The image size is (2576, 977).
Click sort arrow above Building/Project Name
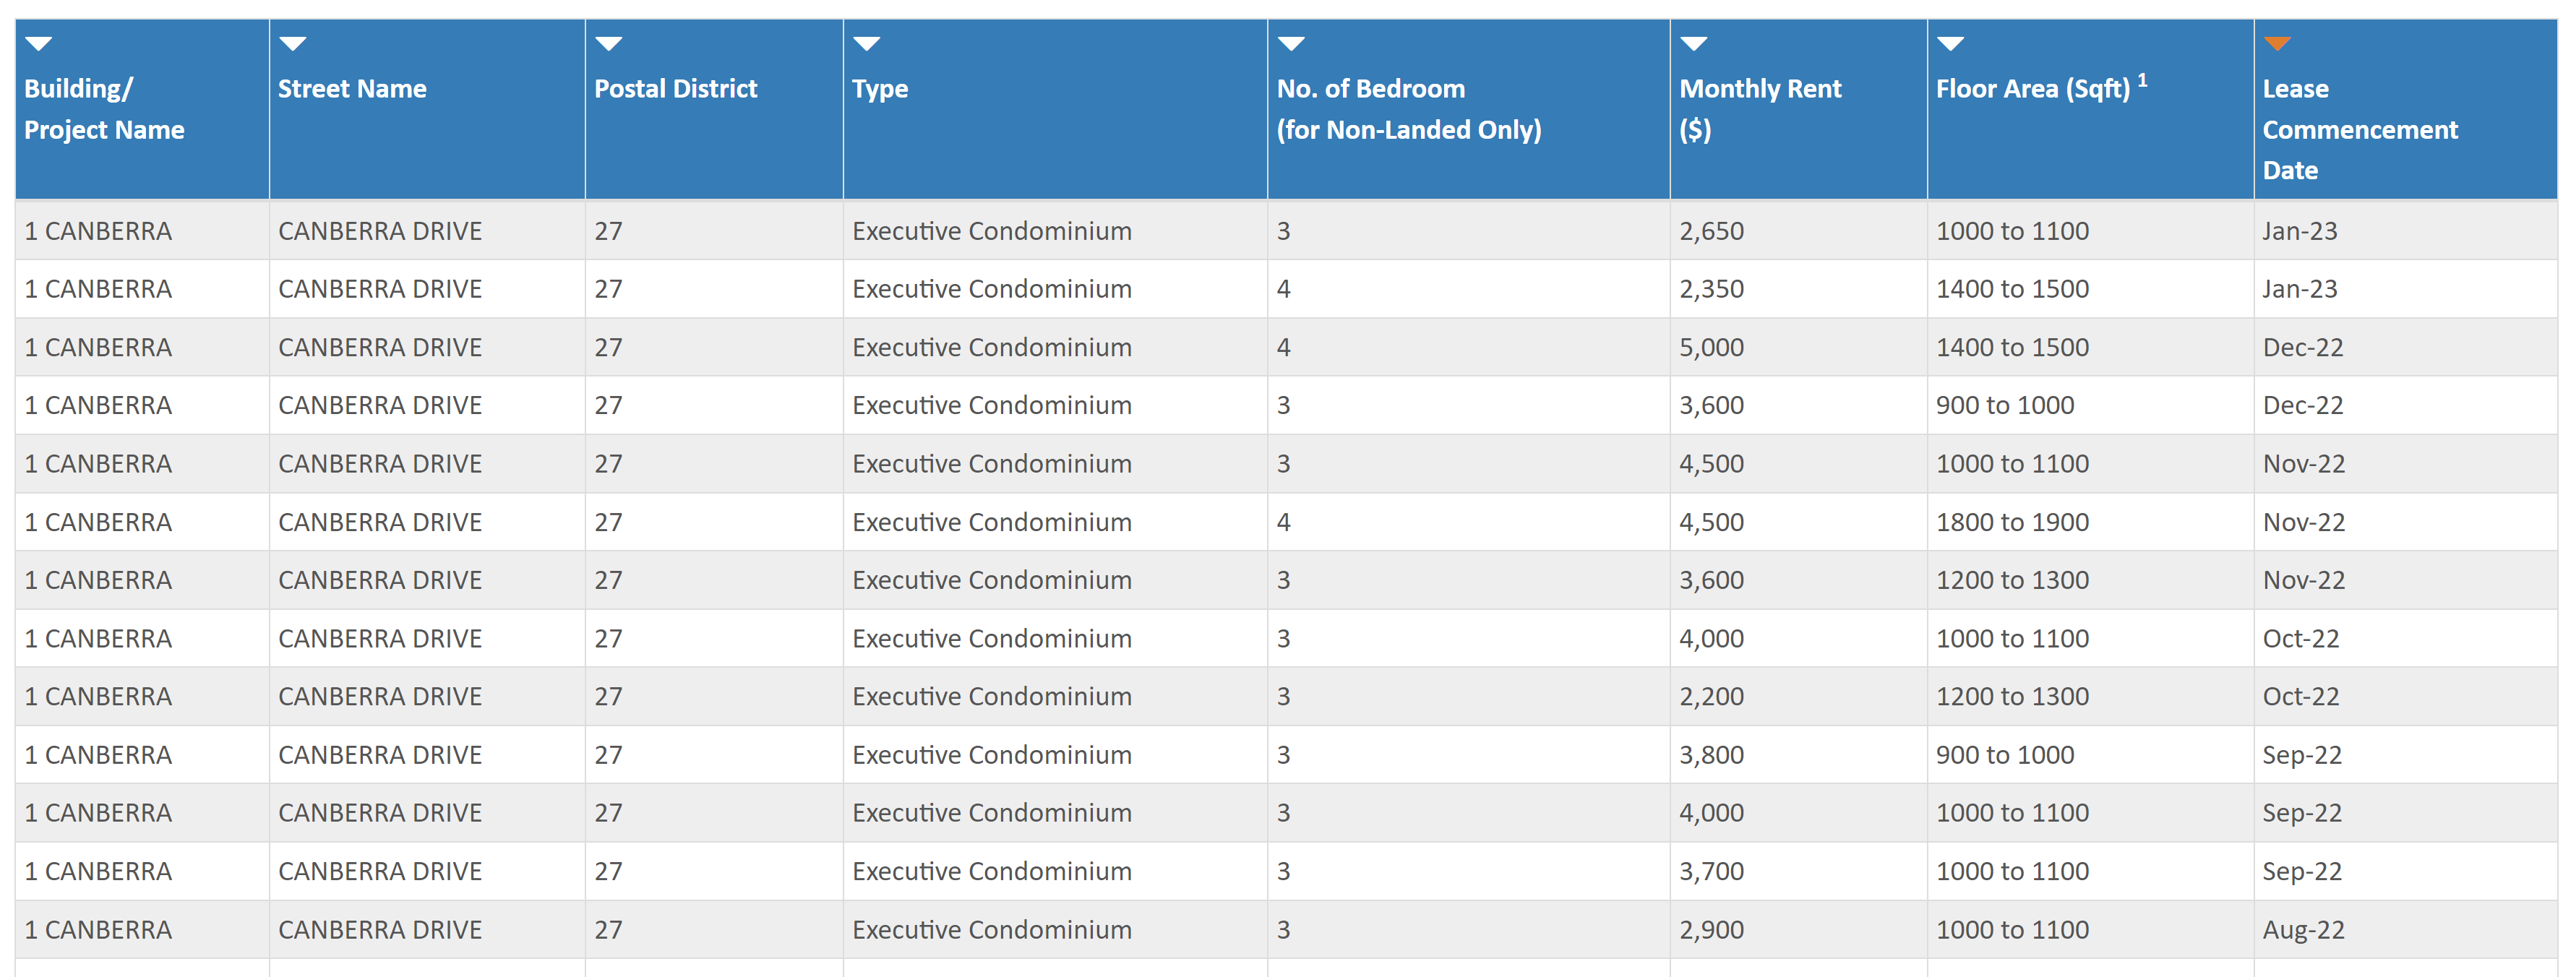pos(38,44)
